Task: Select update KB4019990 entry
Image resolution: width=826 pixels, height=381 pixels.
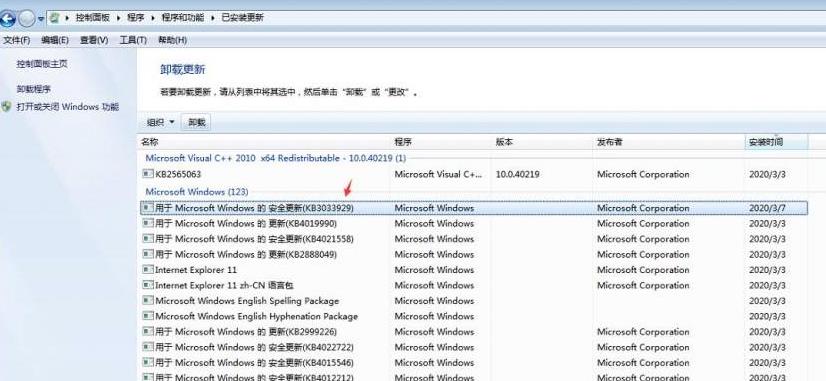Action: tap(246, 223)
